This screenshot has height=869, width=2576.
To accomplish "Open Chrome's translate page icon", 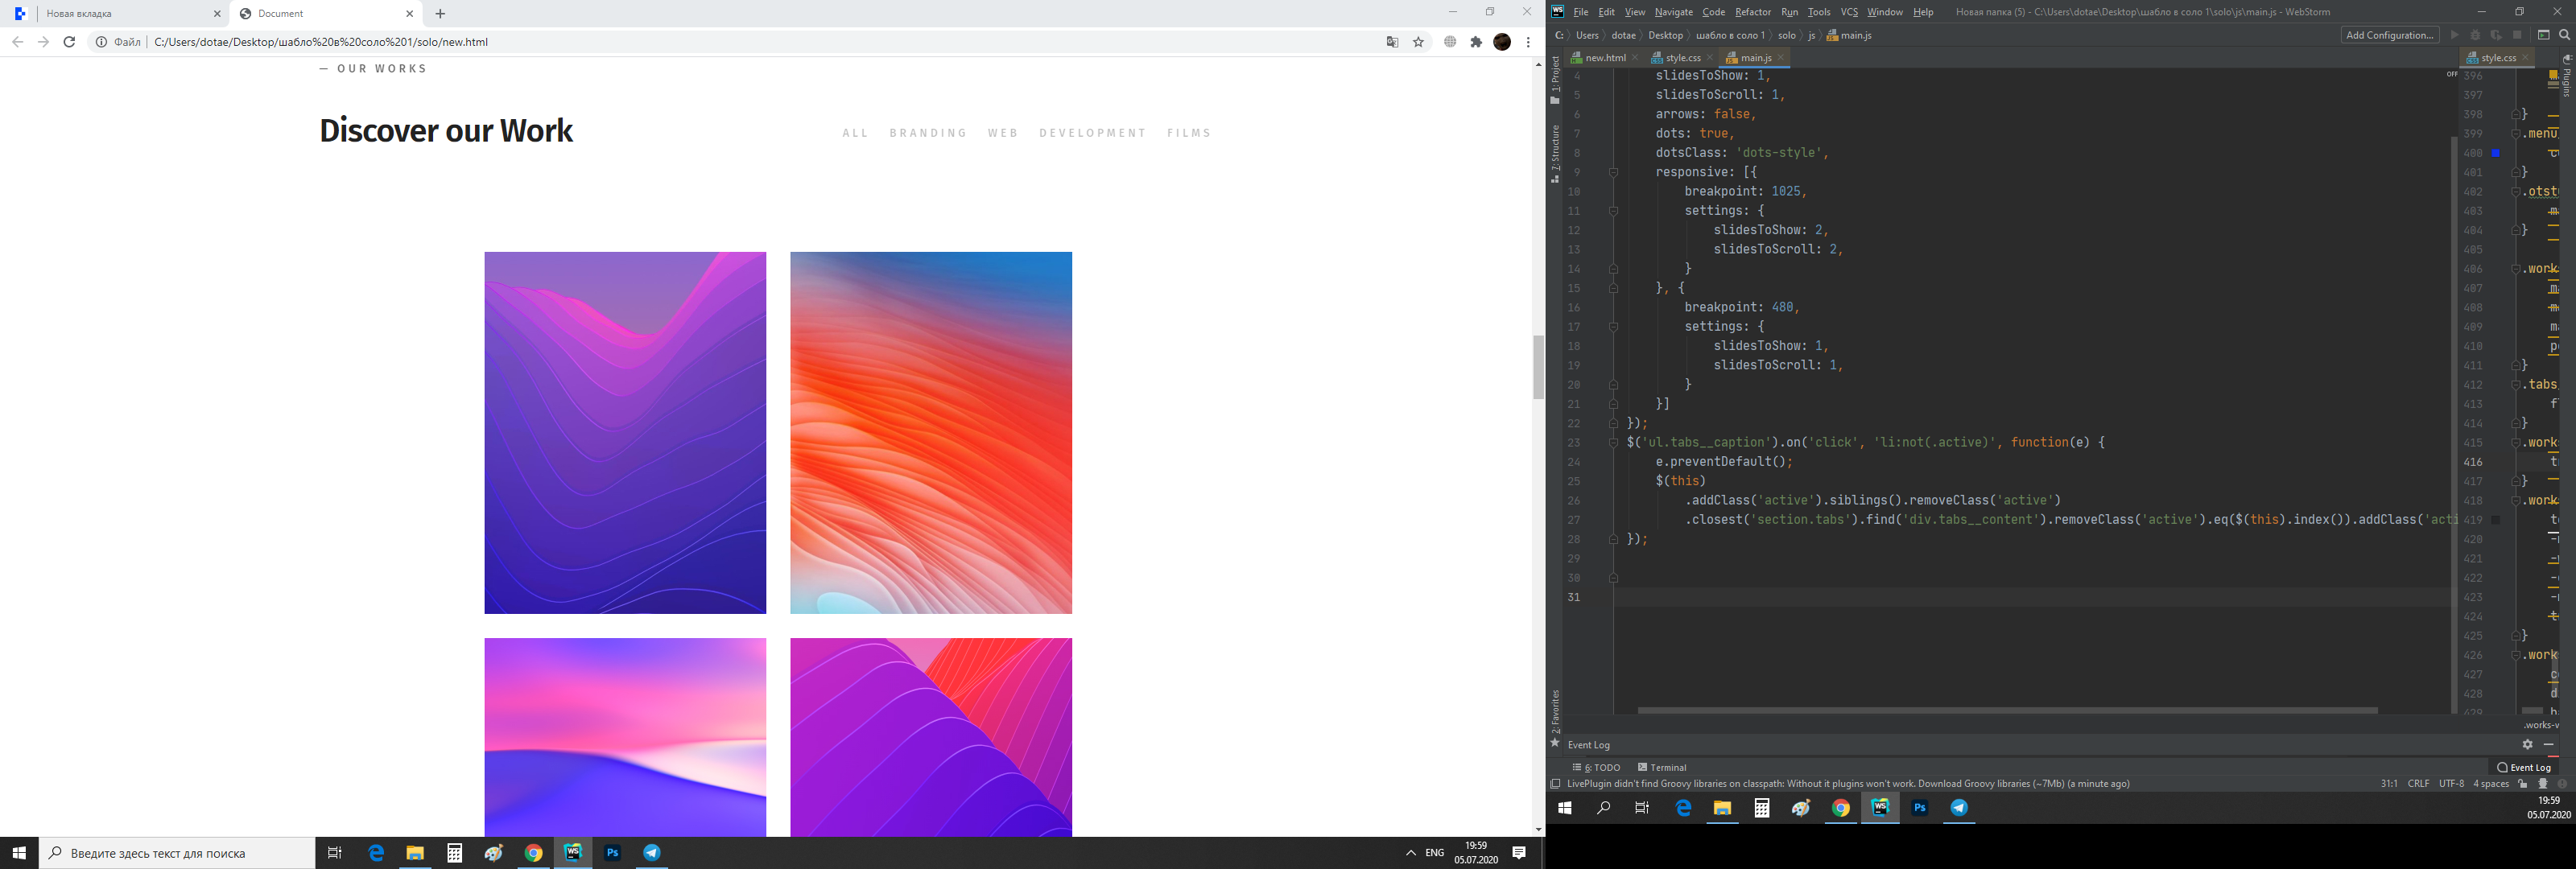I will [x=1392, y=42].
